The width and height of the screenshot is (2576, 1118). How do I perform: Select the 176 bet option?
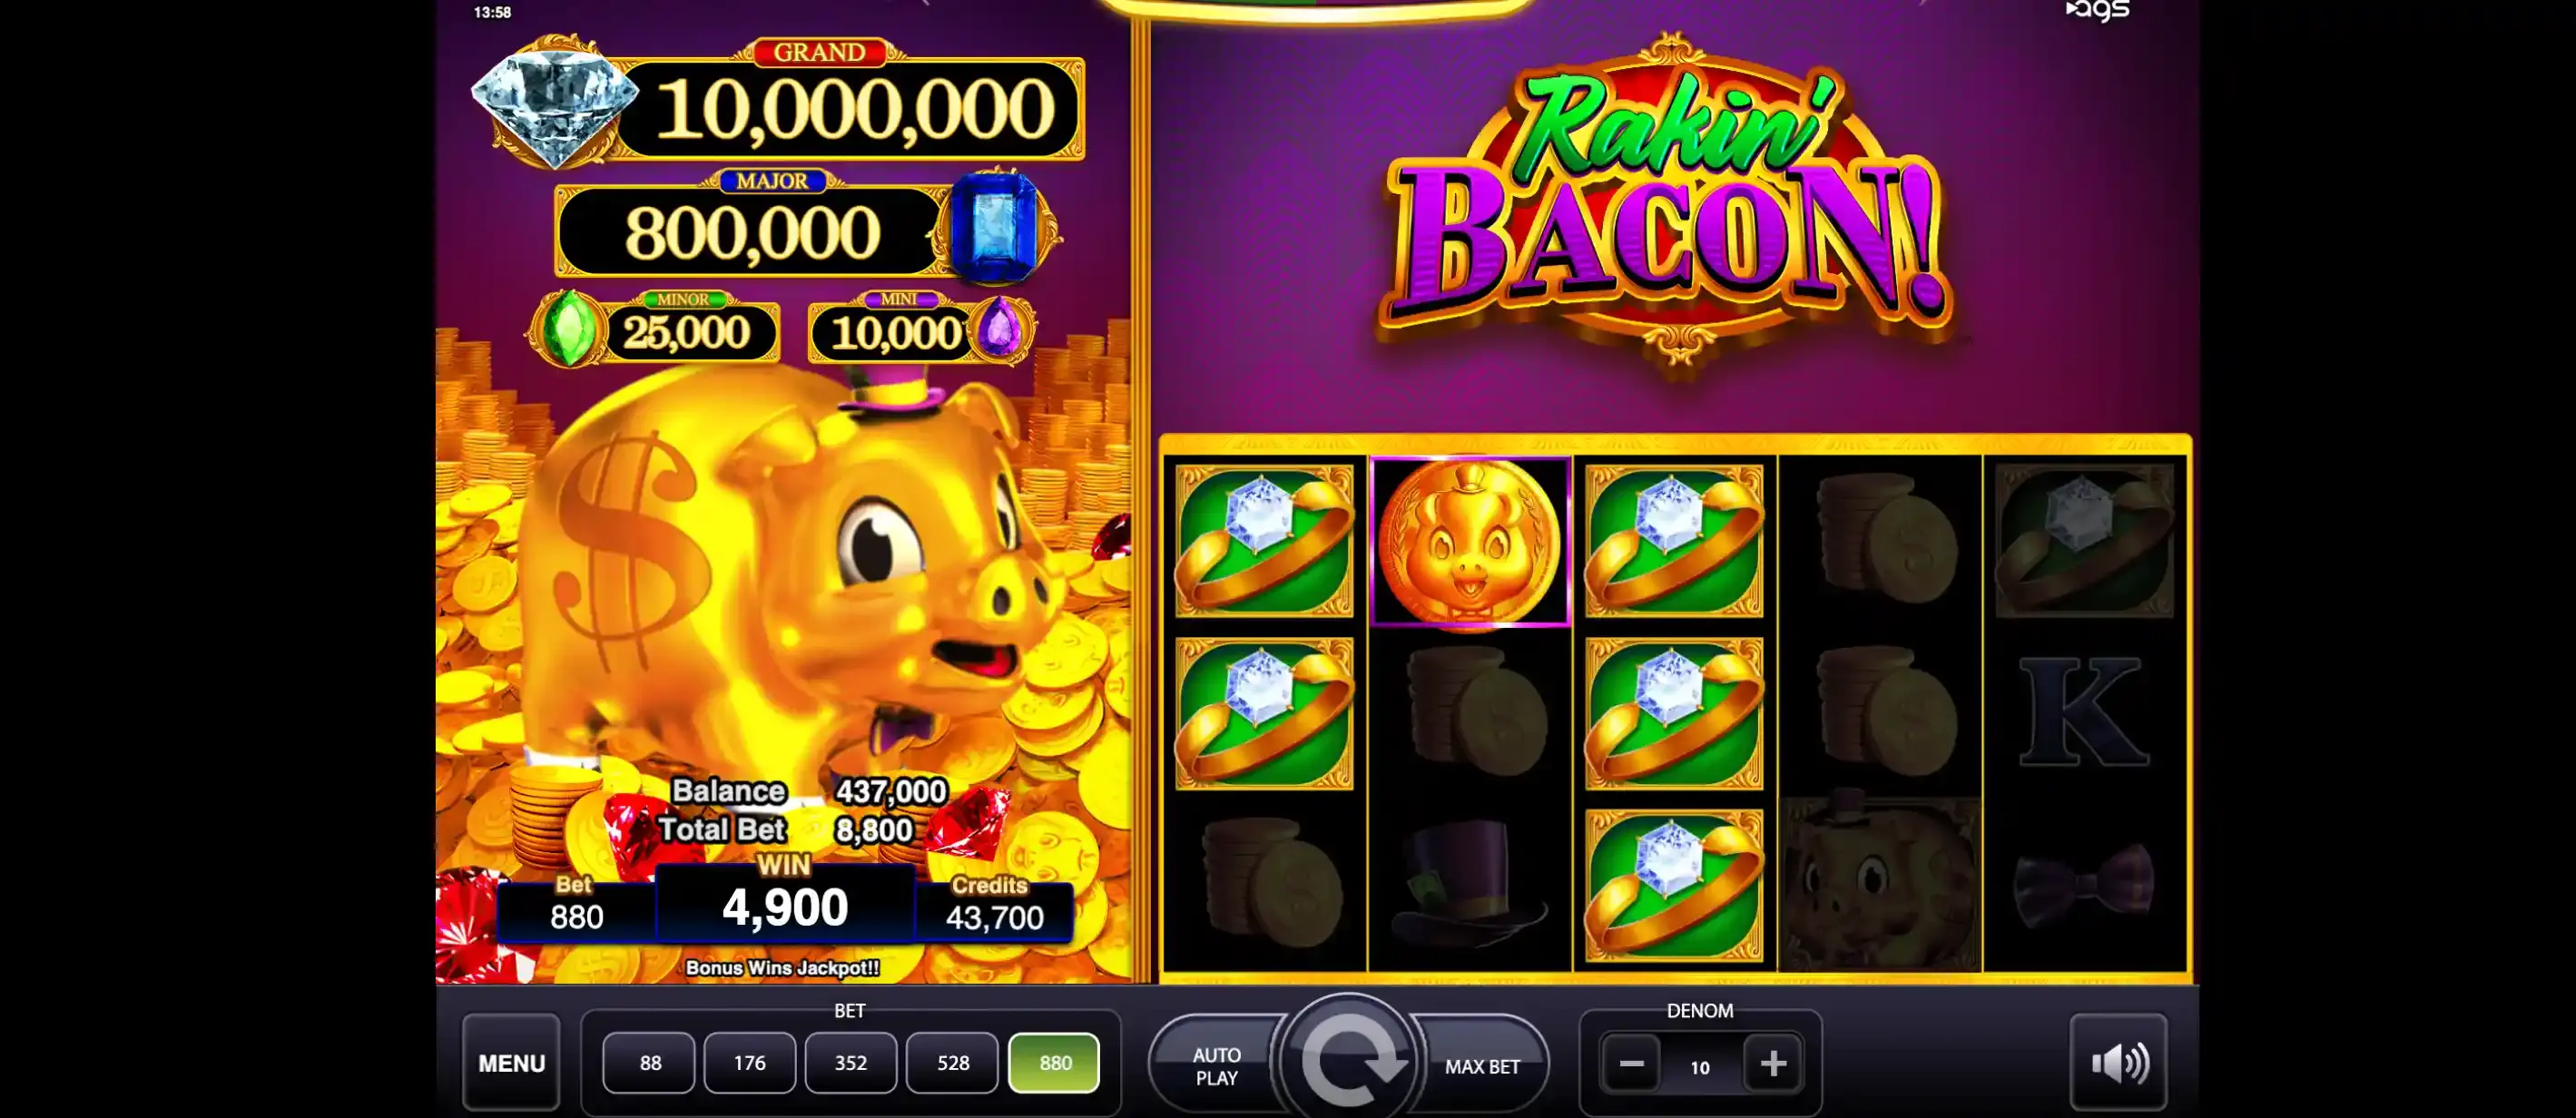pyautogui.click(x=750, y=1062)
